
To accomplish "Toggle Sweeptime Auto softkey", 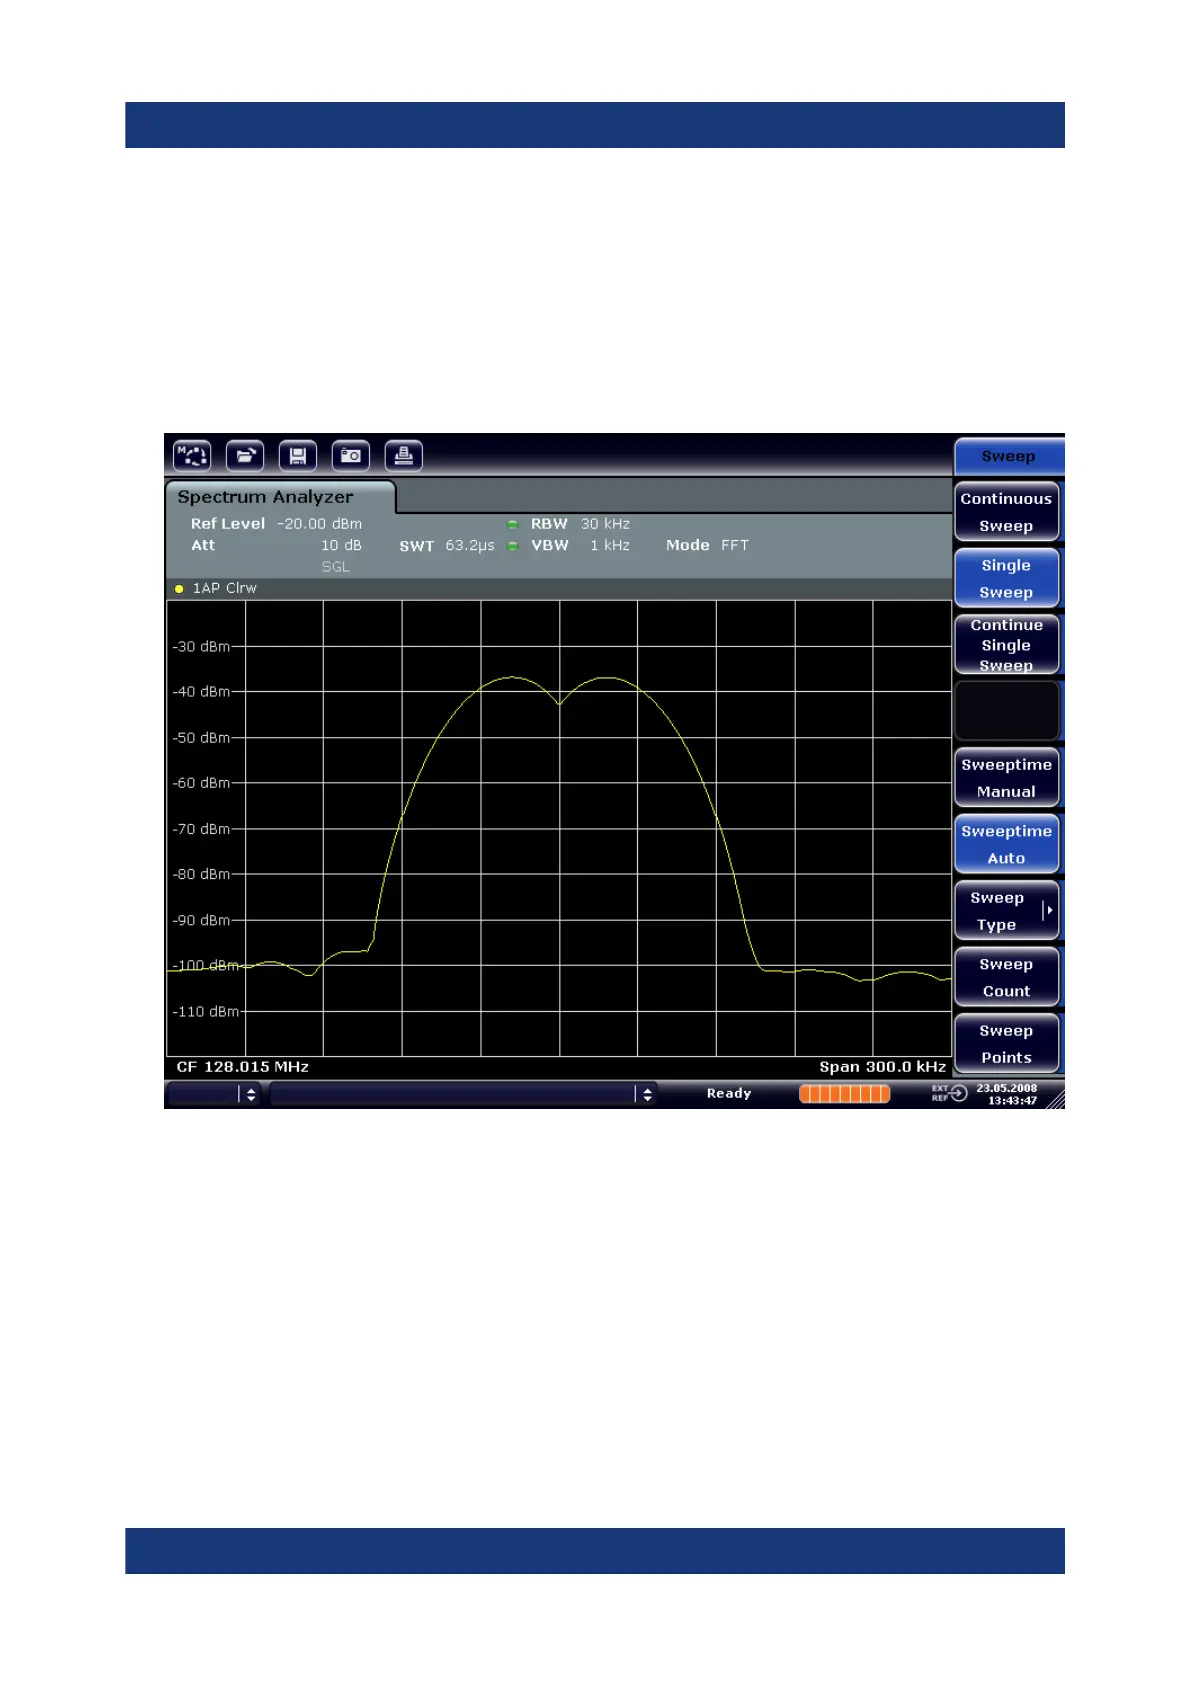I will 1006,844.
